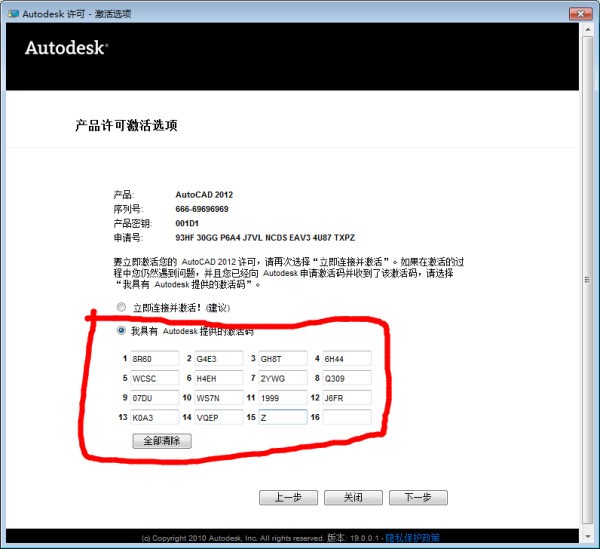Select "我具有 Autodesk 提供的激活码" radio option
This screenshot has height=549, width=600.
121,330
